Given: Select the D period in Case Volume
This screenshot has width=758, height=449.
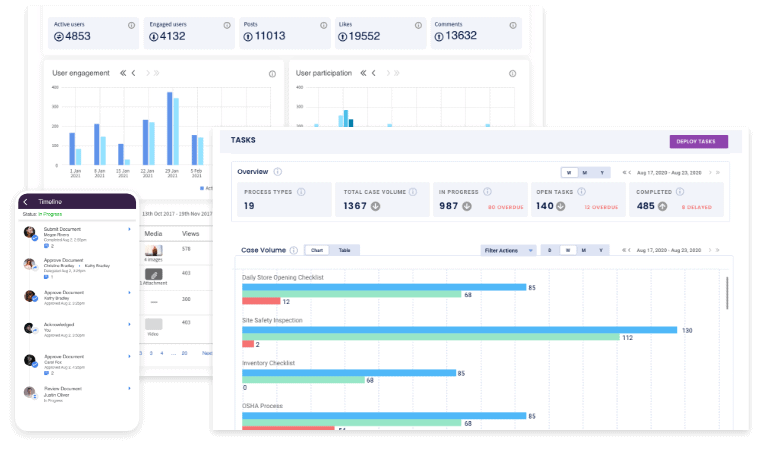Looking at the screenshot, I should click(x=550, y=250).
